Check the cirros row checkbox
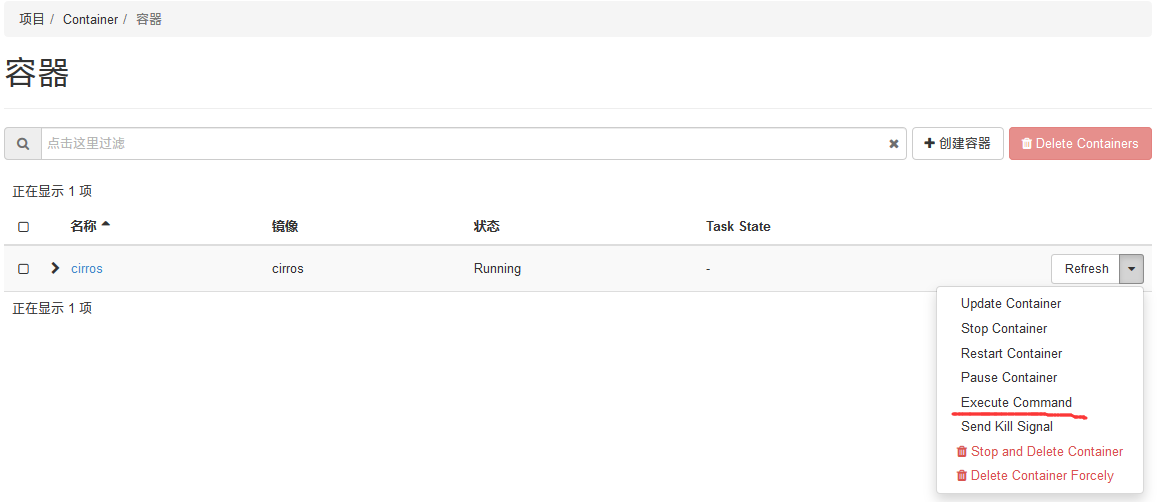The height and width of the screenshot is (502, 1158). (24, 269)
